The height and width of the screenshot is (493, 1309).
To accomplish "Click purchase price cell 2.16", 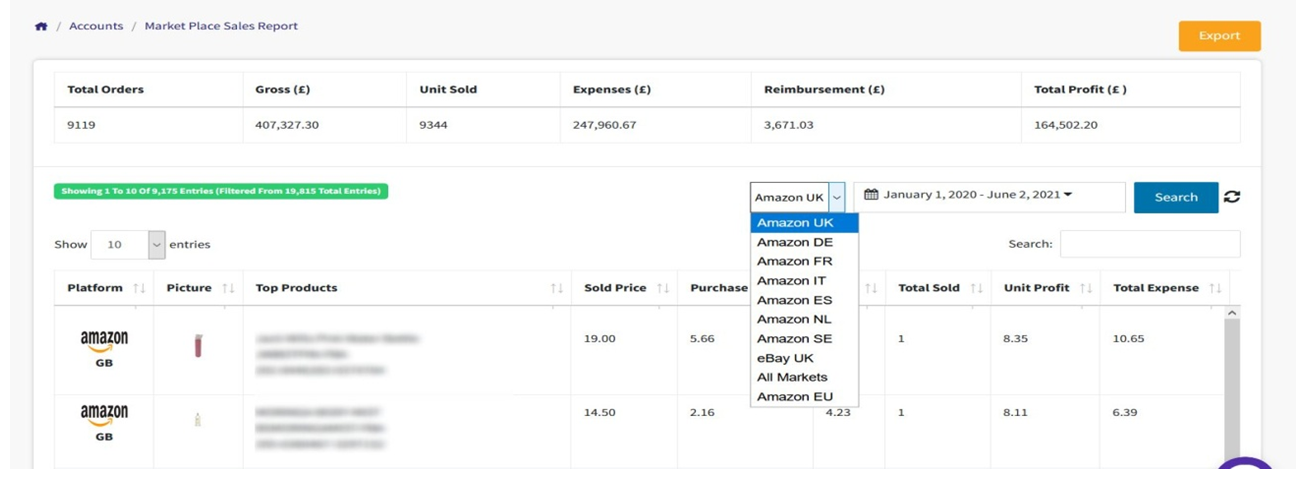I will (x=702, y=412).
